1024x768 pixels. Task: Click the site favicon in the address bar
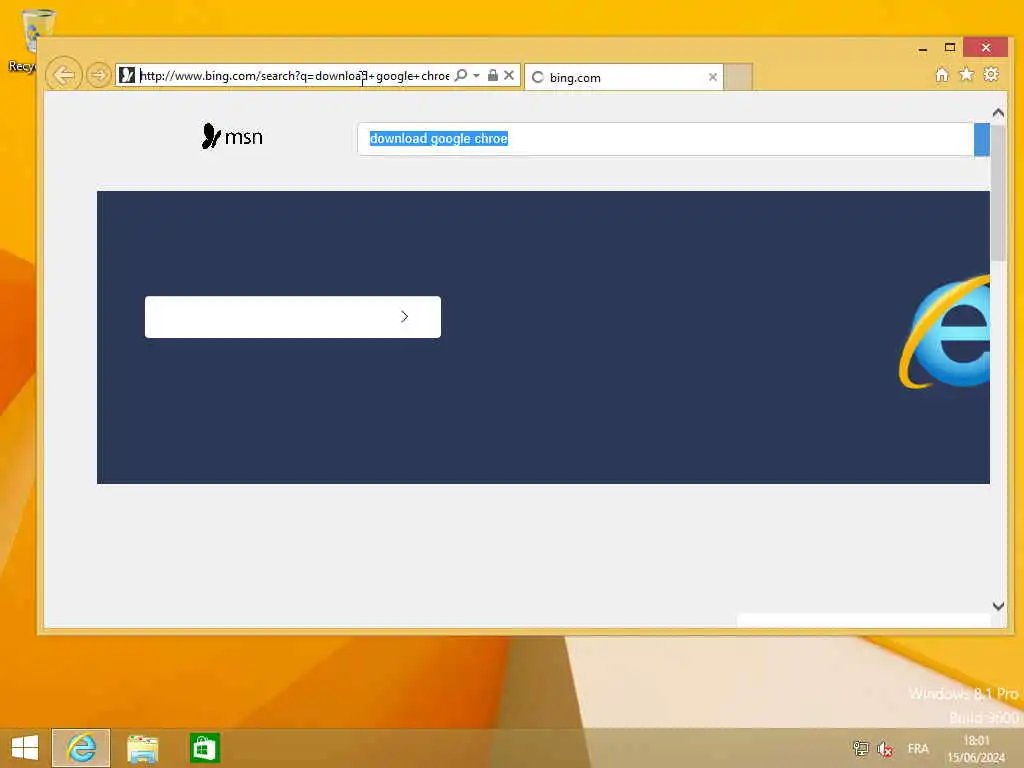point(127,75)
